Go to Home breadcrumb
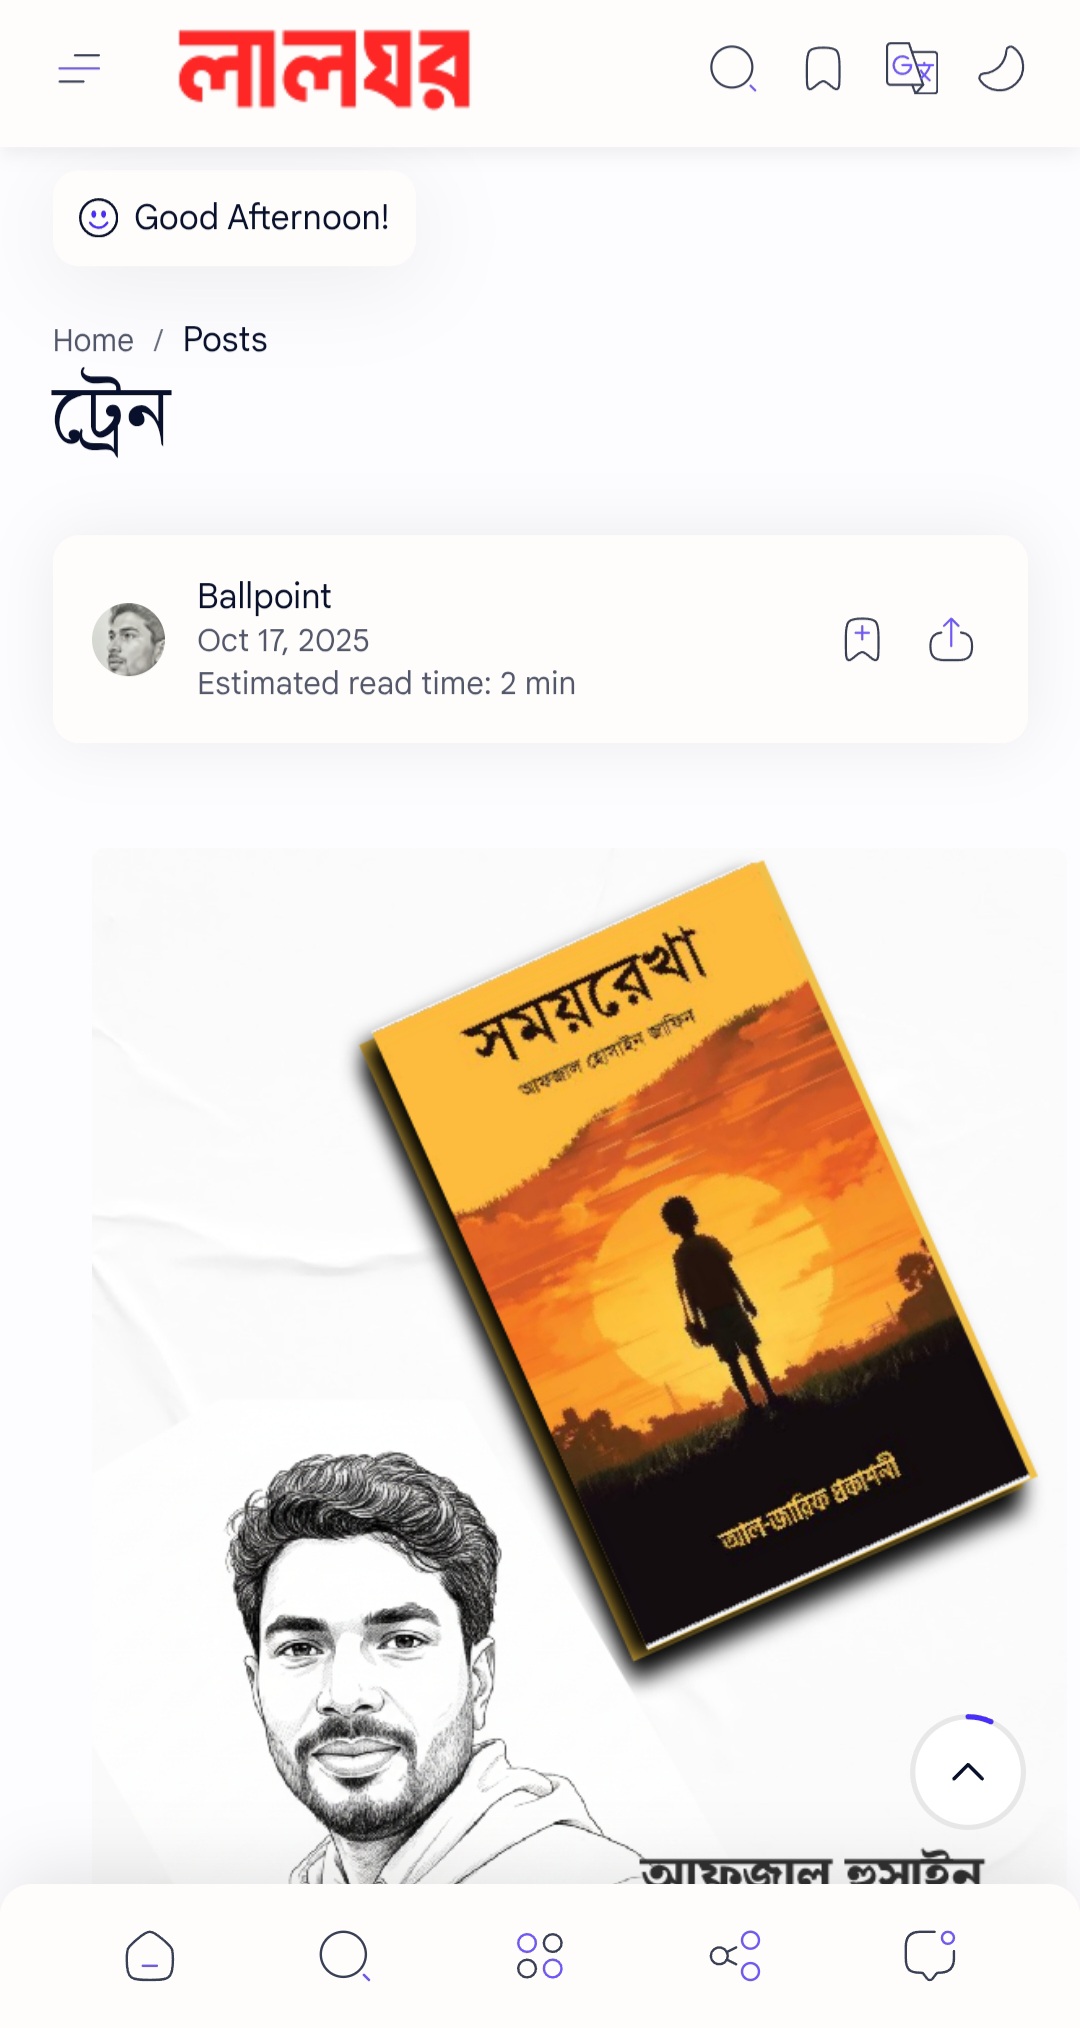This screenshot has height=2028, width=1080. 93,341
